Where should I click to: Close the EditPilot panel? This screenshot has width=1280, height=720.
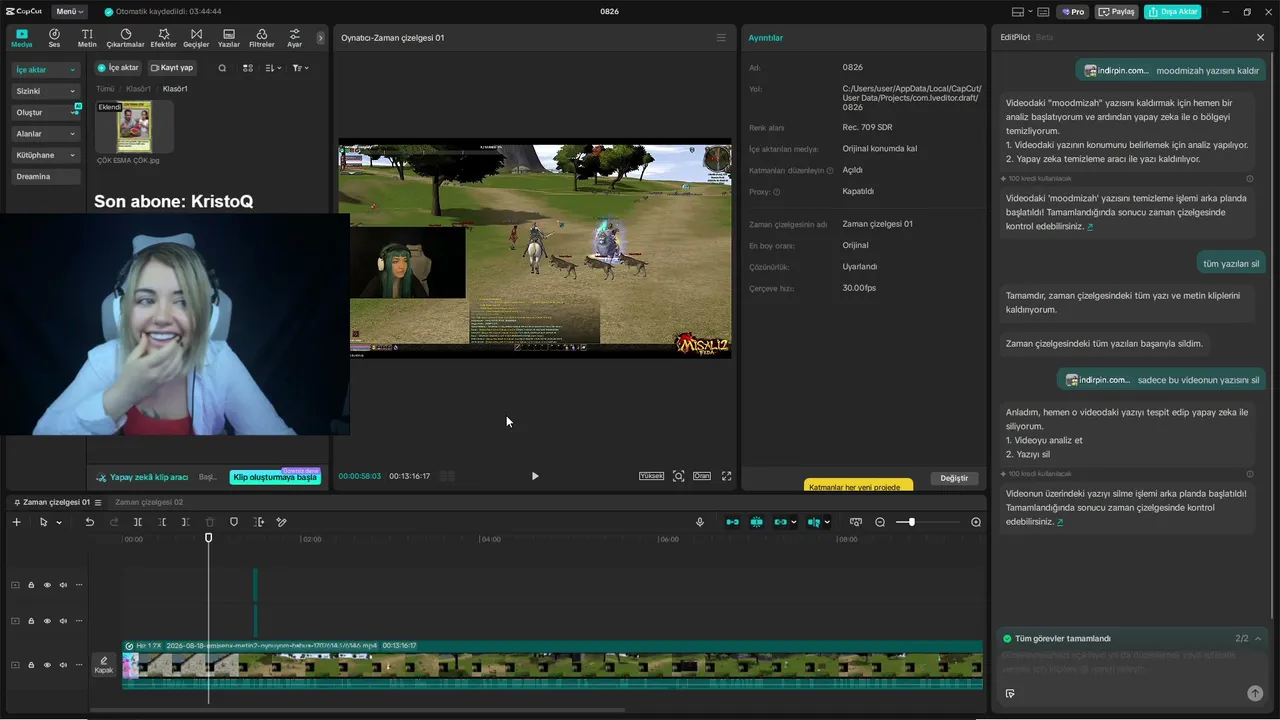tap(1260, 37)
